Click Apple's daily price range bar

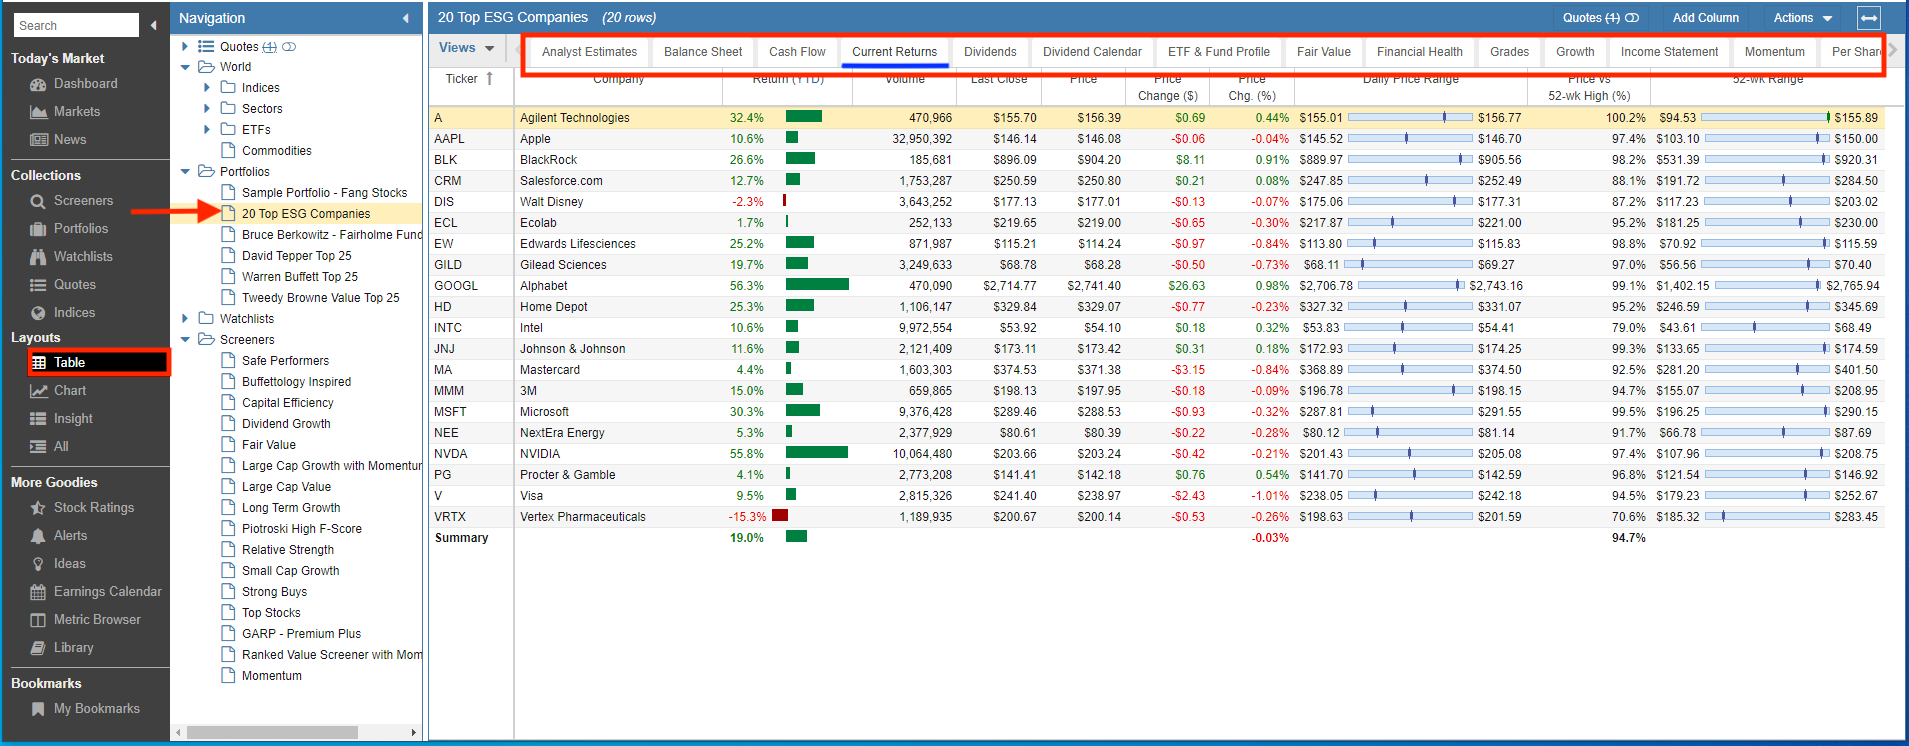(1411, 139)
